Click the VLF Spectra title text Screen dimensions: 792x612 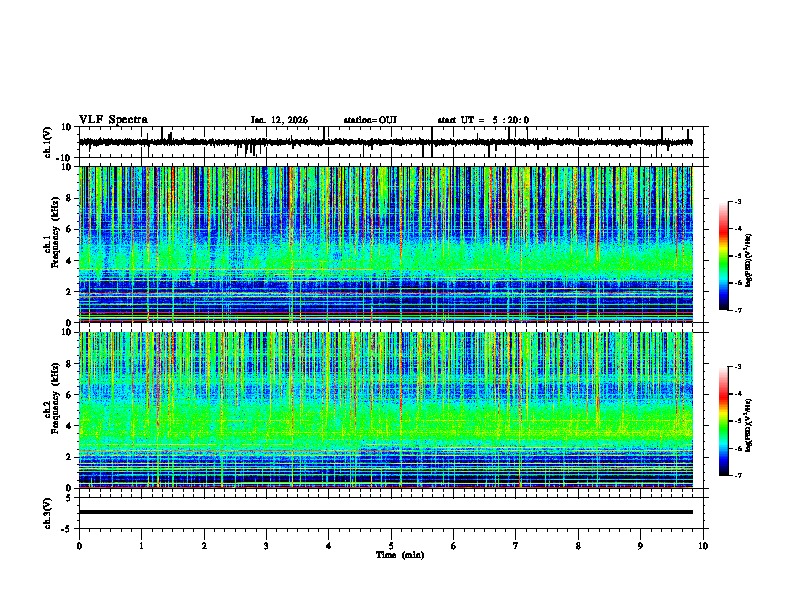pyautogui.click(x=113, y=120)
